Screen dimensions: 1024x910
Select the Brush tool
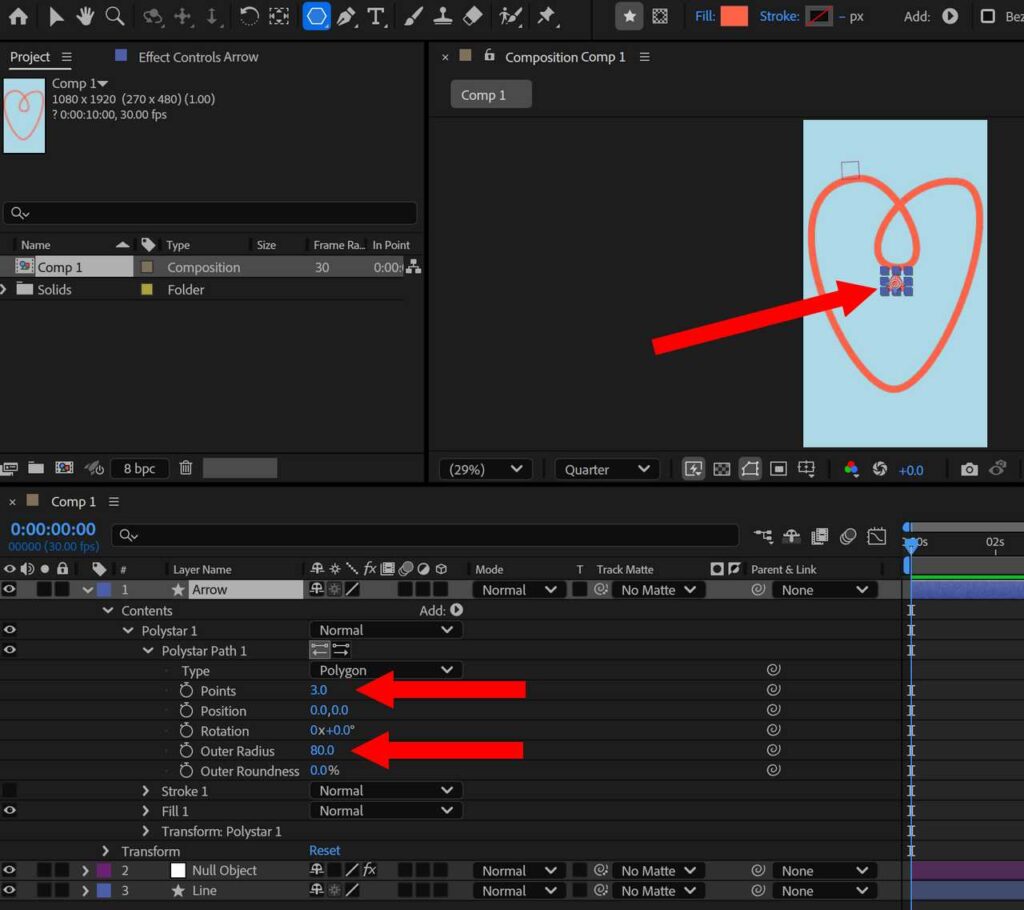click(x=412, y=16)
